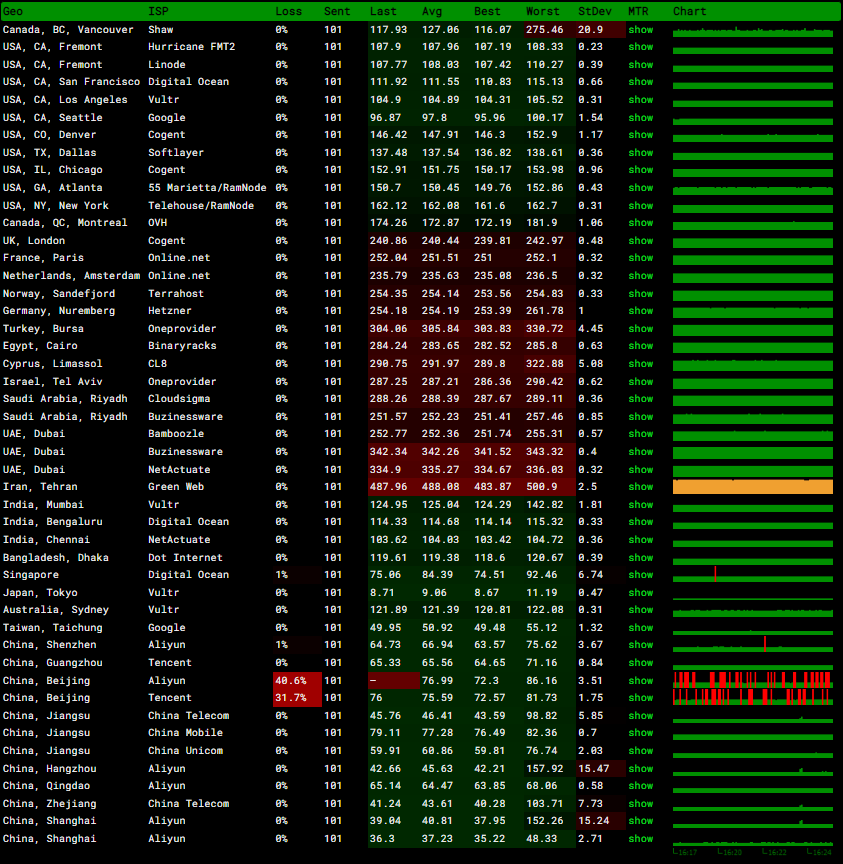This screenshot has width=843, height=864.
Task: Click the Avg column header
Action: pos(432,11)
